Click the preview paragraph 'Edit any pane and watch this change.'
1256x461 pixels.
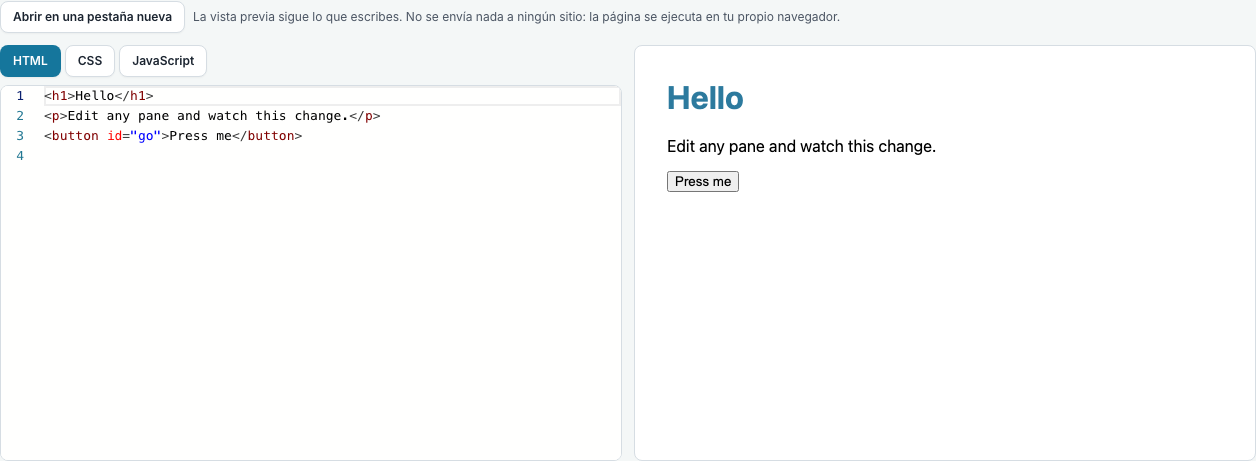click(801, 146)
